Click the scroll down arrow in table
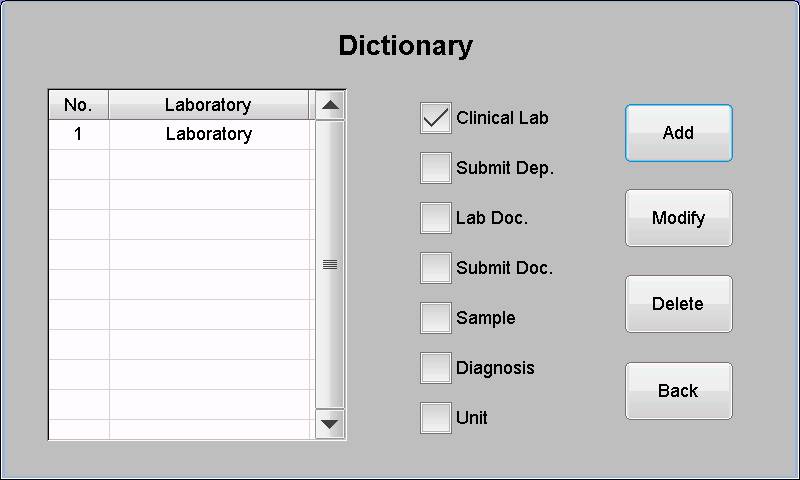Viewport: 800px width, 480px height. pos(330,424)
